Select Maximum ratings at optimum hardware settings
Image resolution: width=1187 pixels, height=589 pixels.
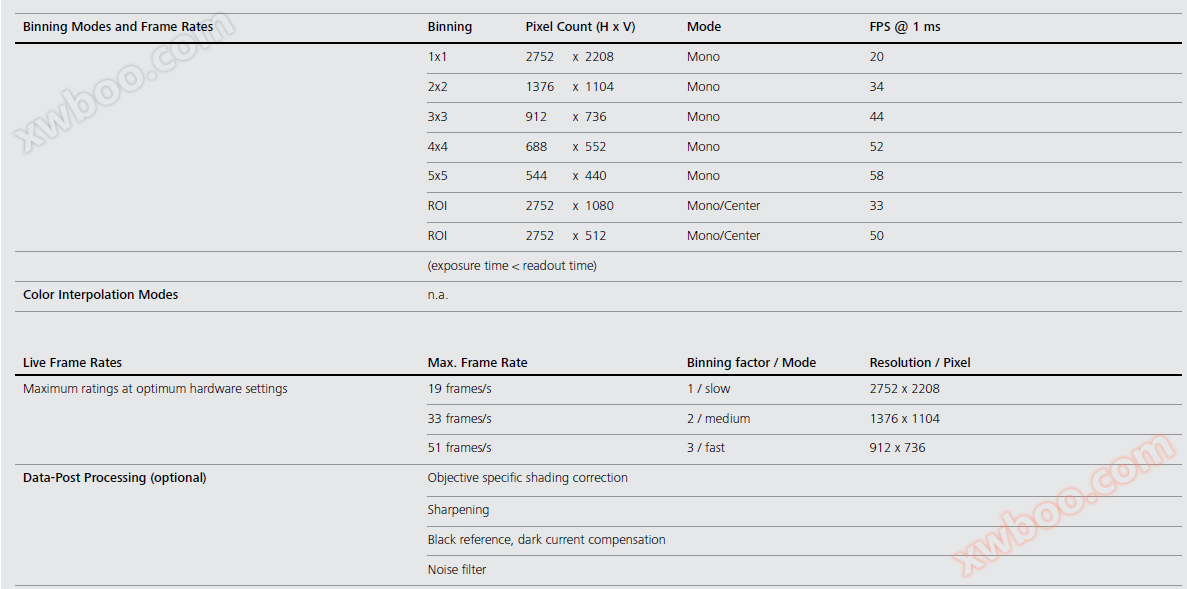pyautogui.click(x=155, y=389)
